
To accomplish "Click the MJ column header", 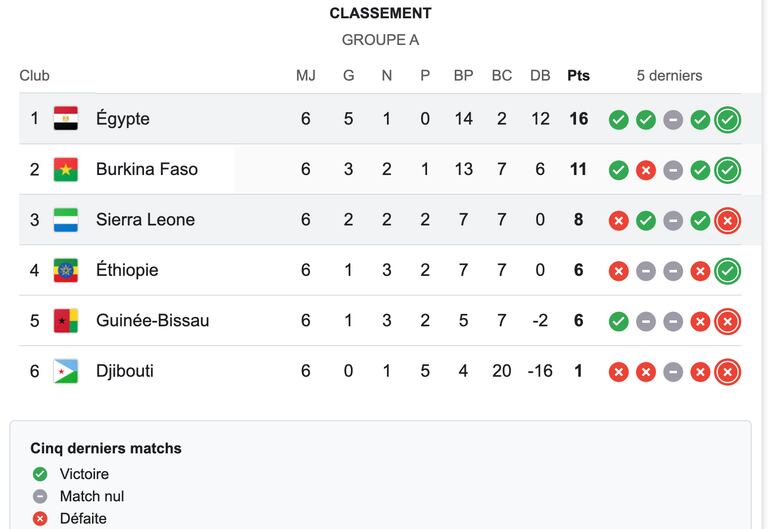I will [306, 75].
